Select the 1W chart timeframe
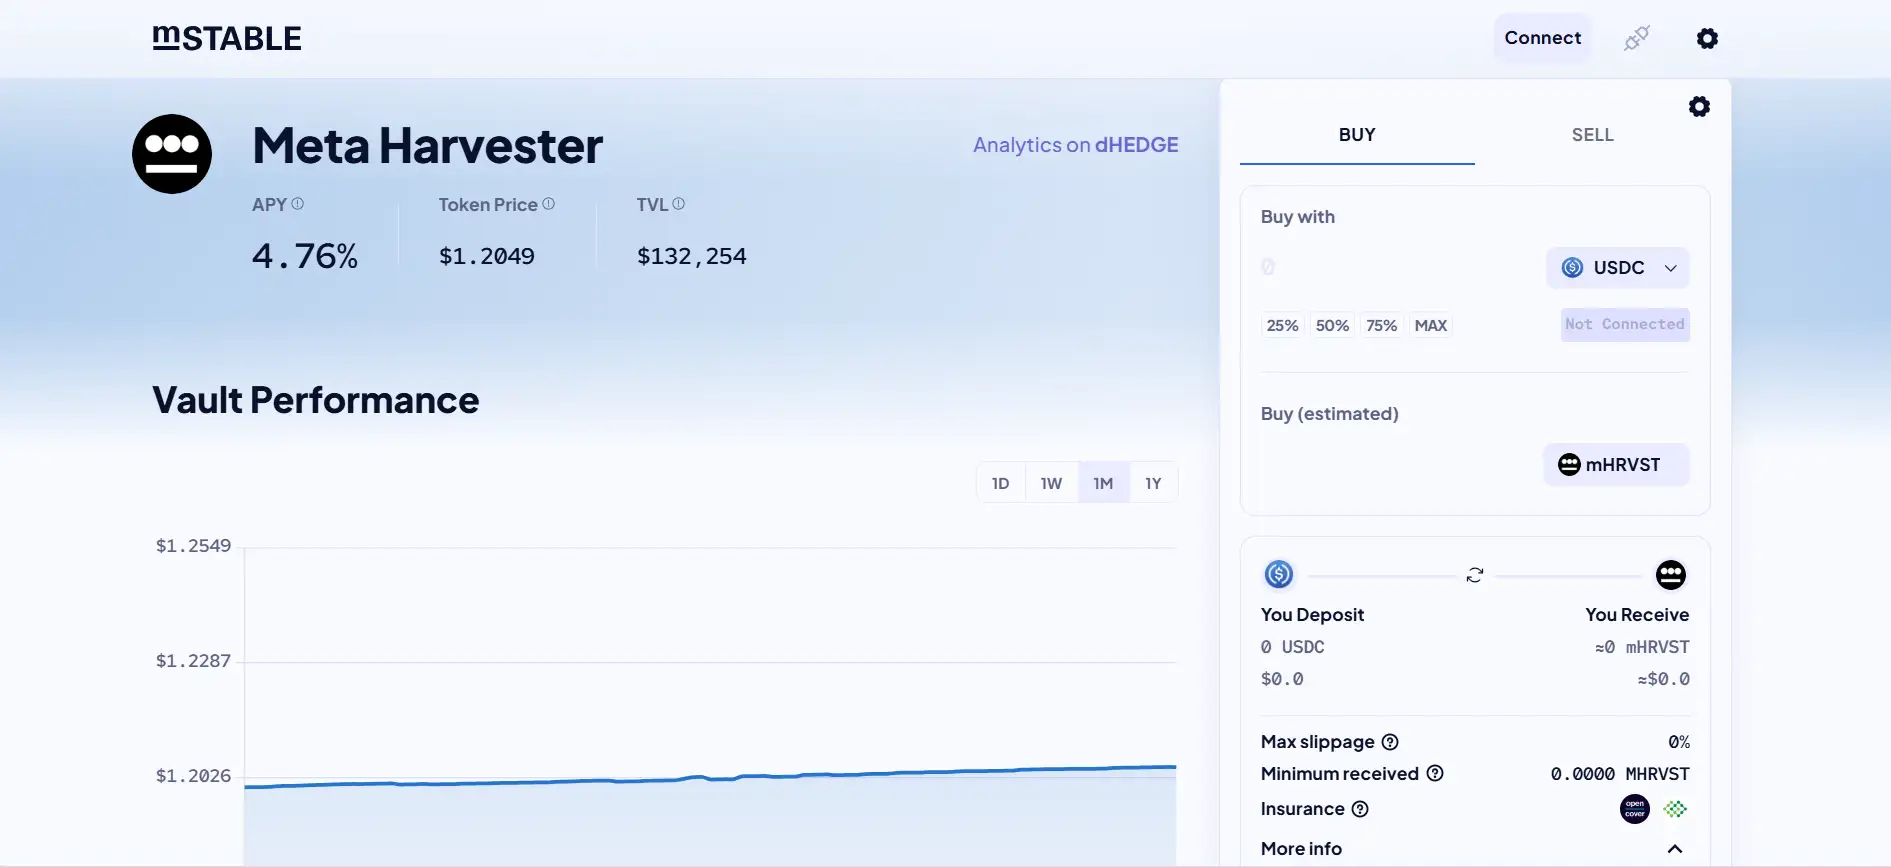This screenshot has height=867, width=1891. click(x=1051, y=483)
